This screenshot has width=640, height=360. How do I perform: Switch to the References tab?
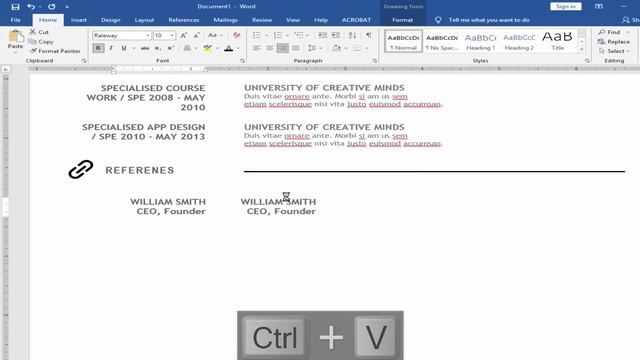click(184, 20)
